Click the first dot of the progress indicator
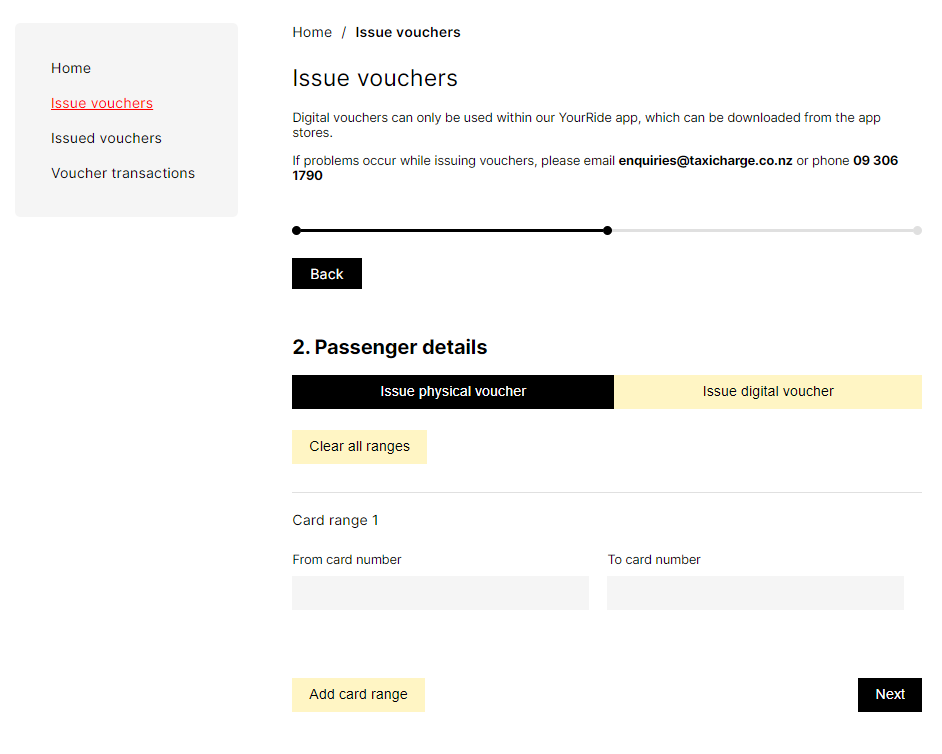 (296, 230)
